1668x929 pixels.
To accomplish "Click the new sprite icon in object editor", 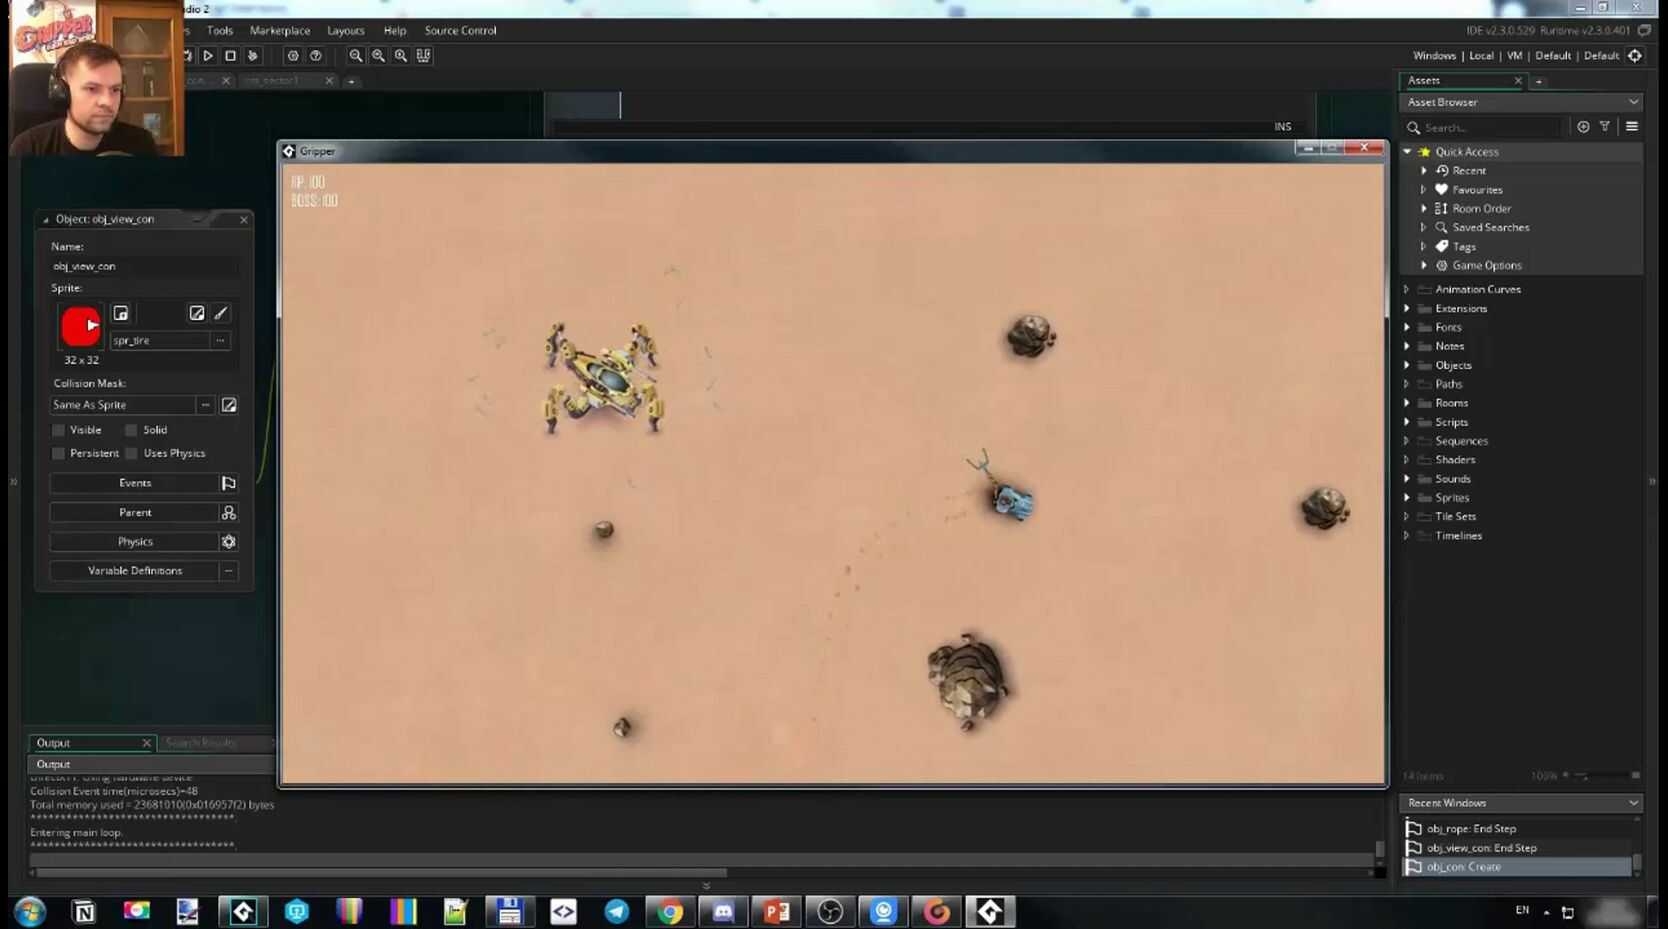I will pyautogui.click(x=121, y=313).
